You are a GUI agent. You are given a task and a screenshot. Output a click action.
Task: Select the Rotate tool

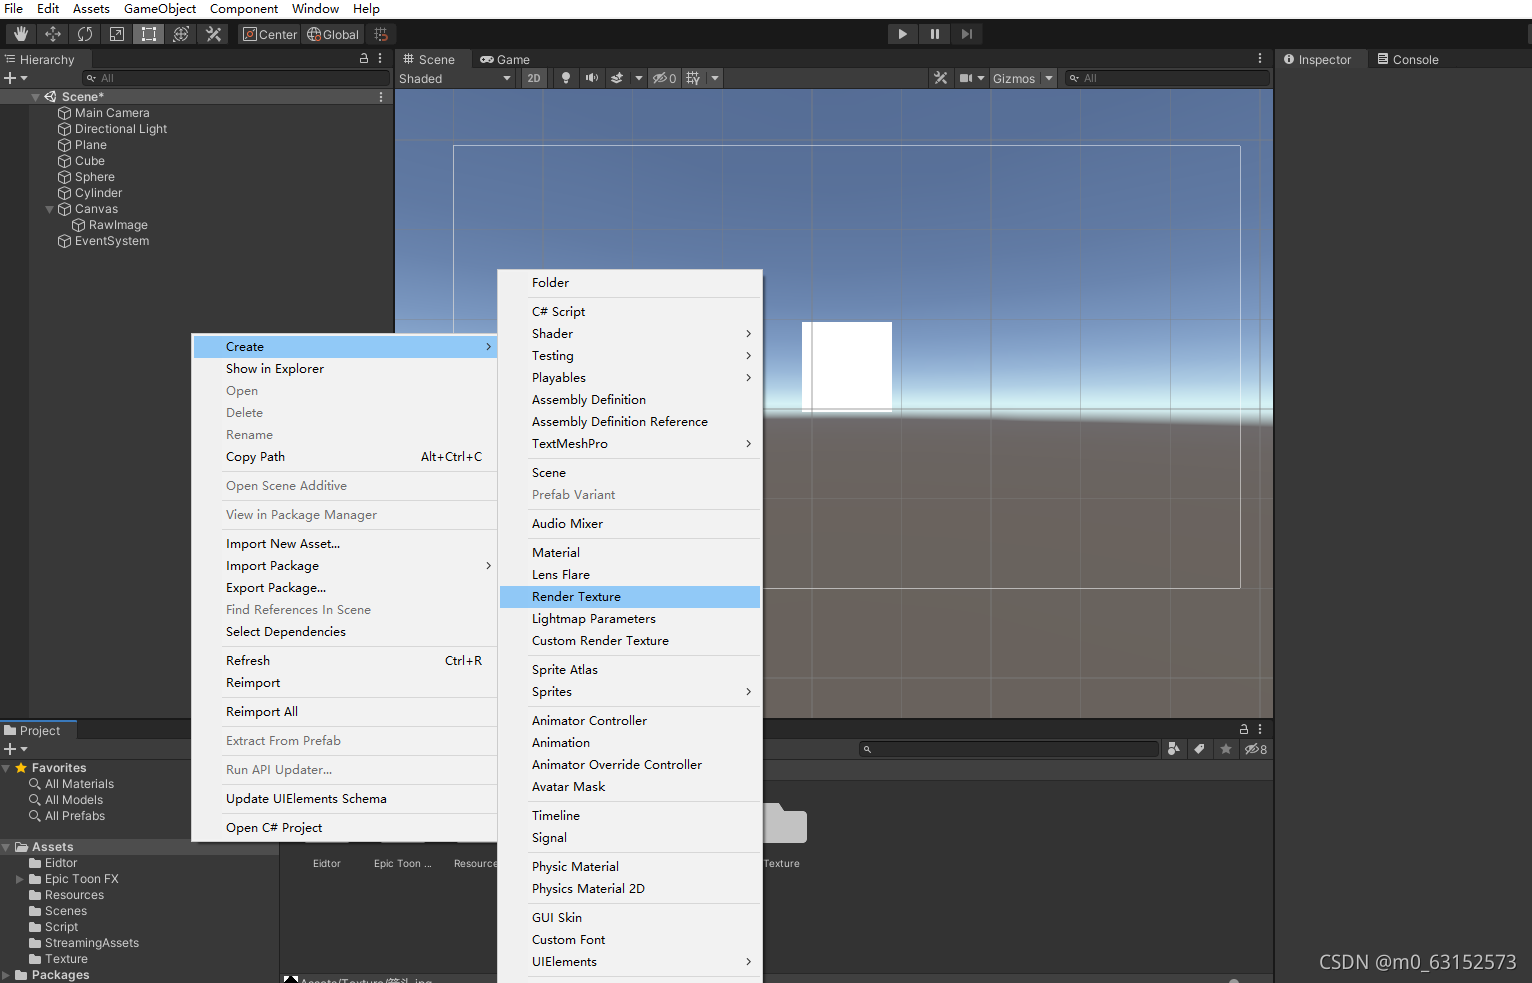pos(85,33)
